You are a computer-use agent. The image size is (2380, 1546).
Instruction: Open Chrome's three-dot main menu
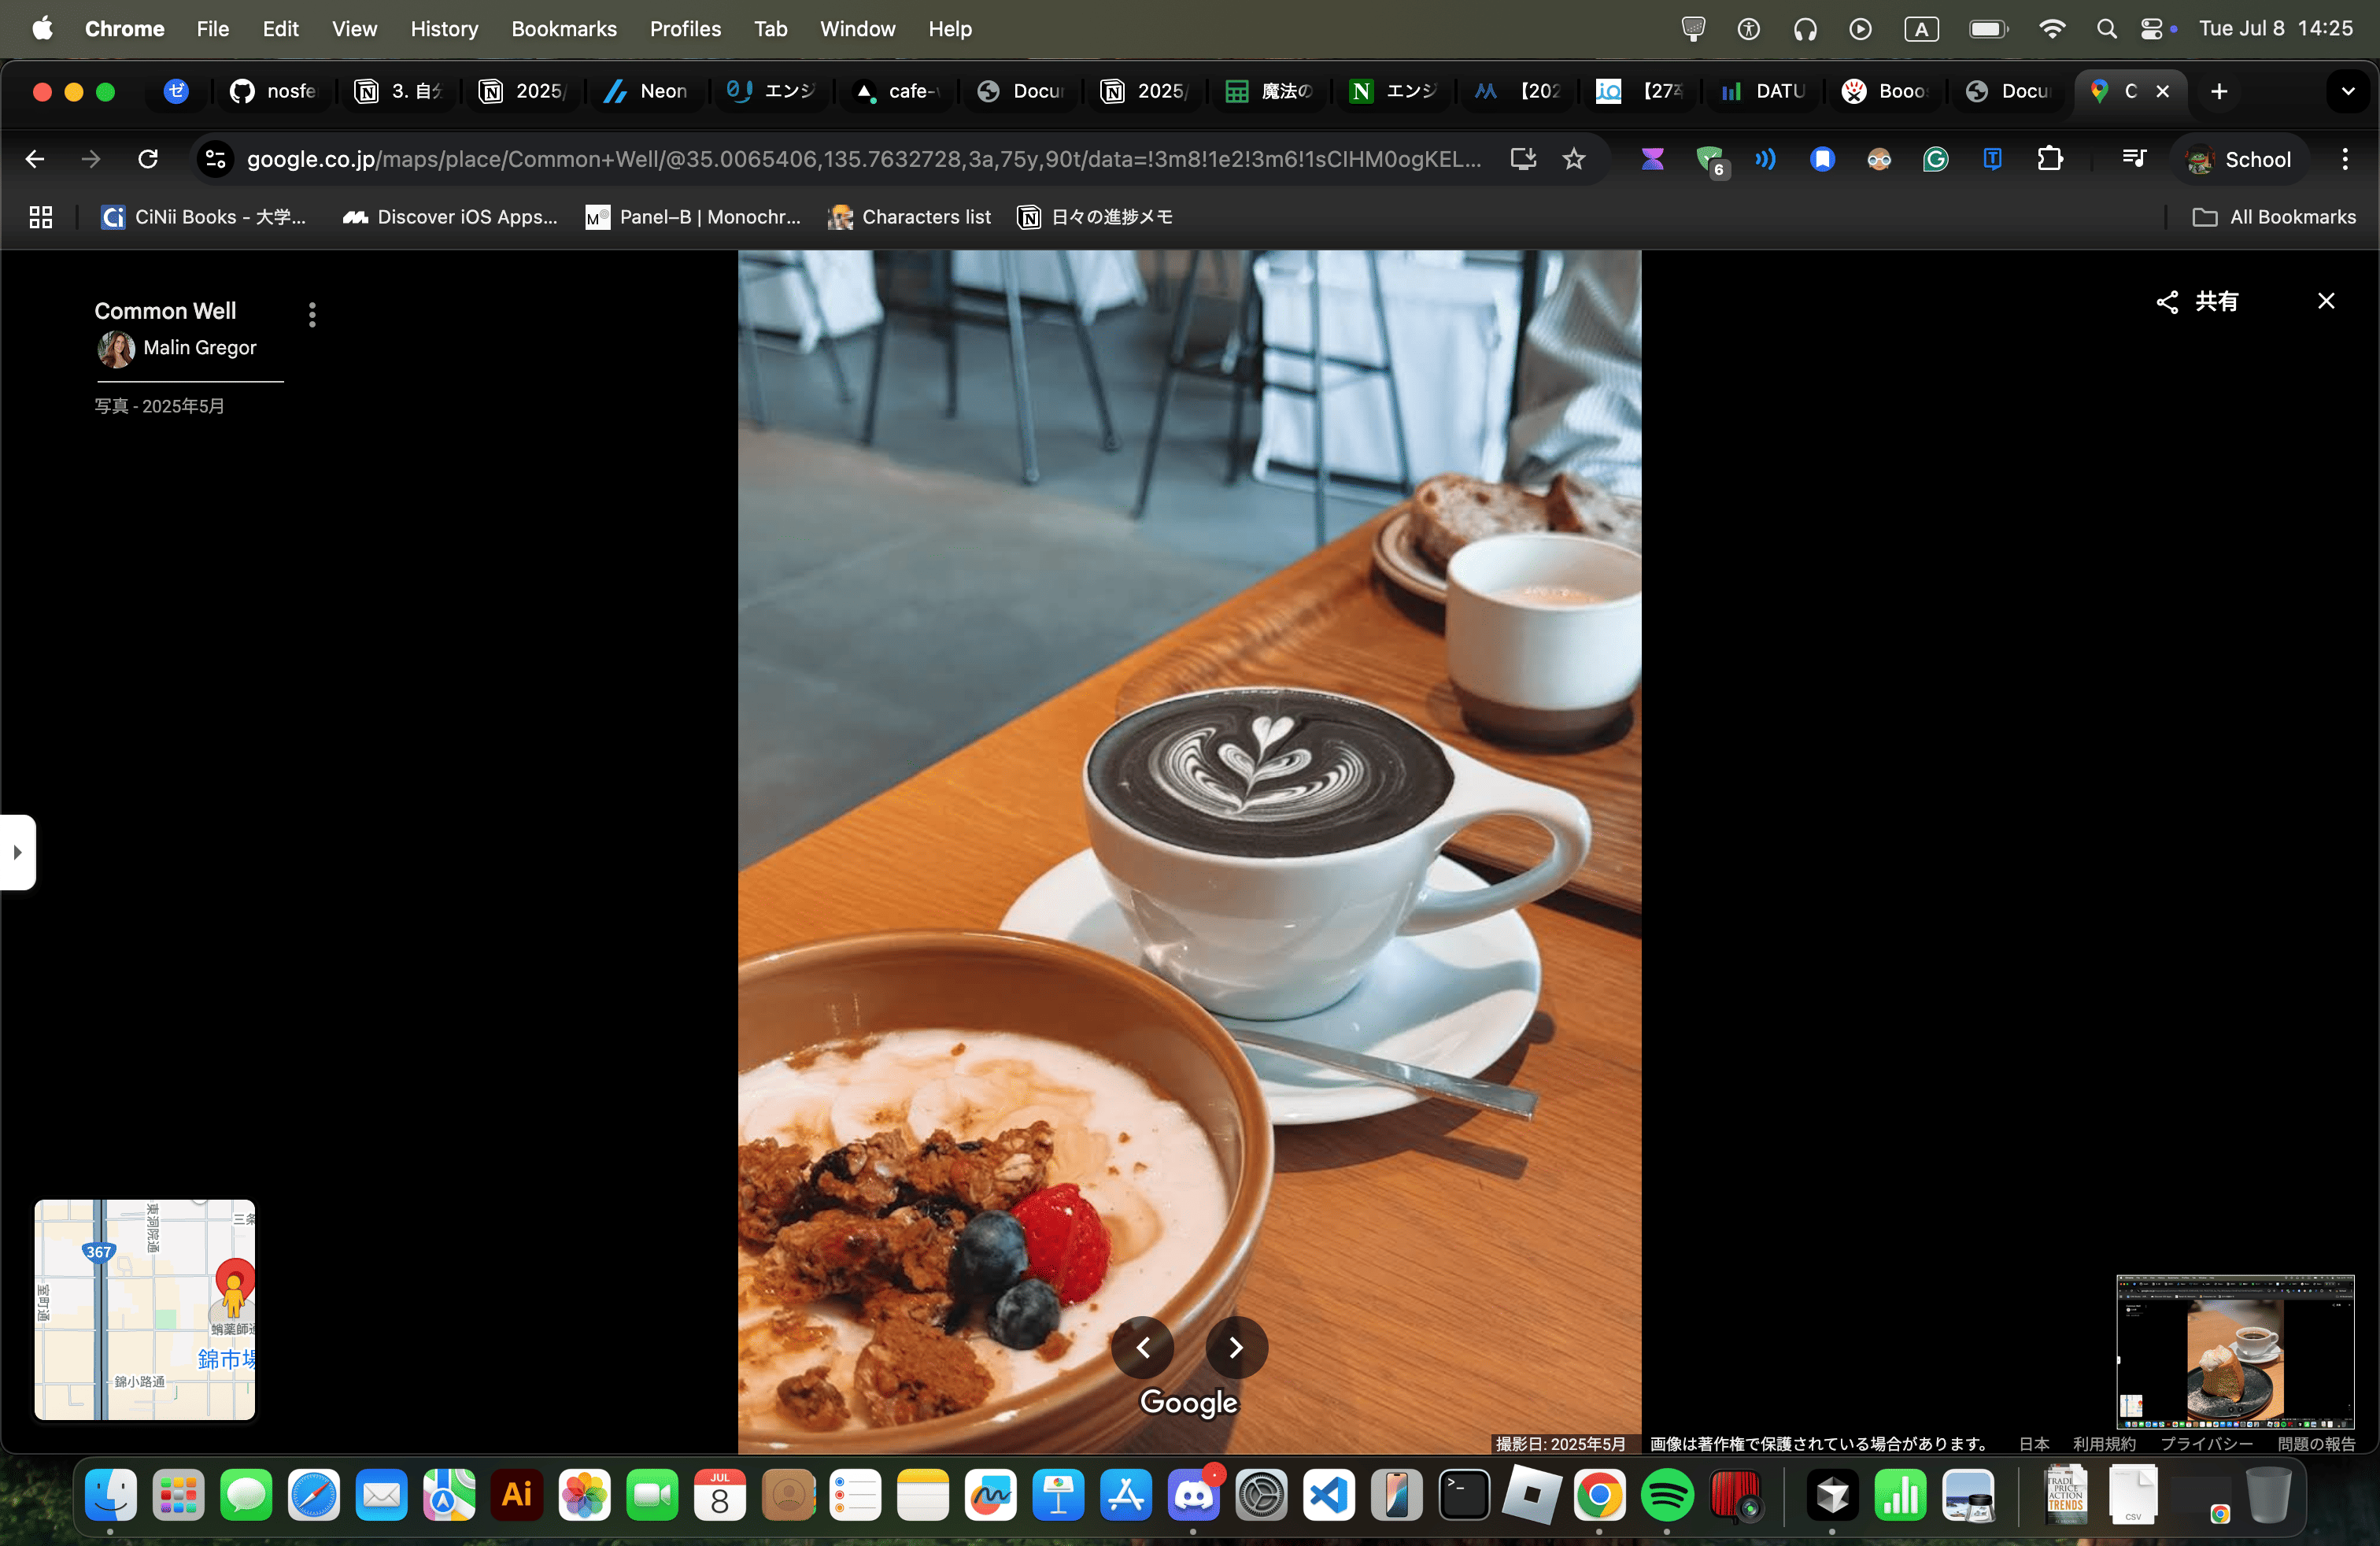(x=2344, y=159)
